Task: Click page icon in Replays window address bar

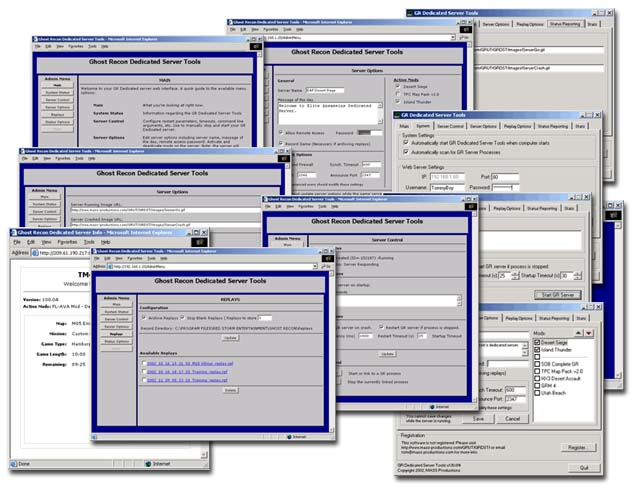Action: click(x=110, y=267)
